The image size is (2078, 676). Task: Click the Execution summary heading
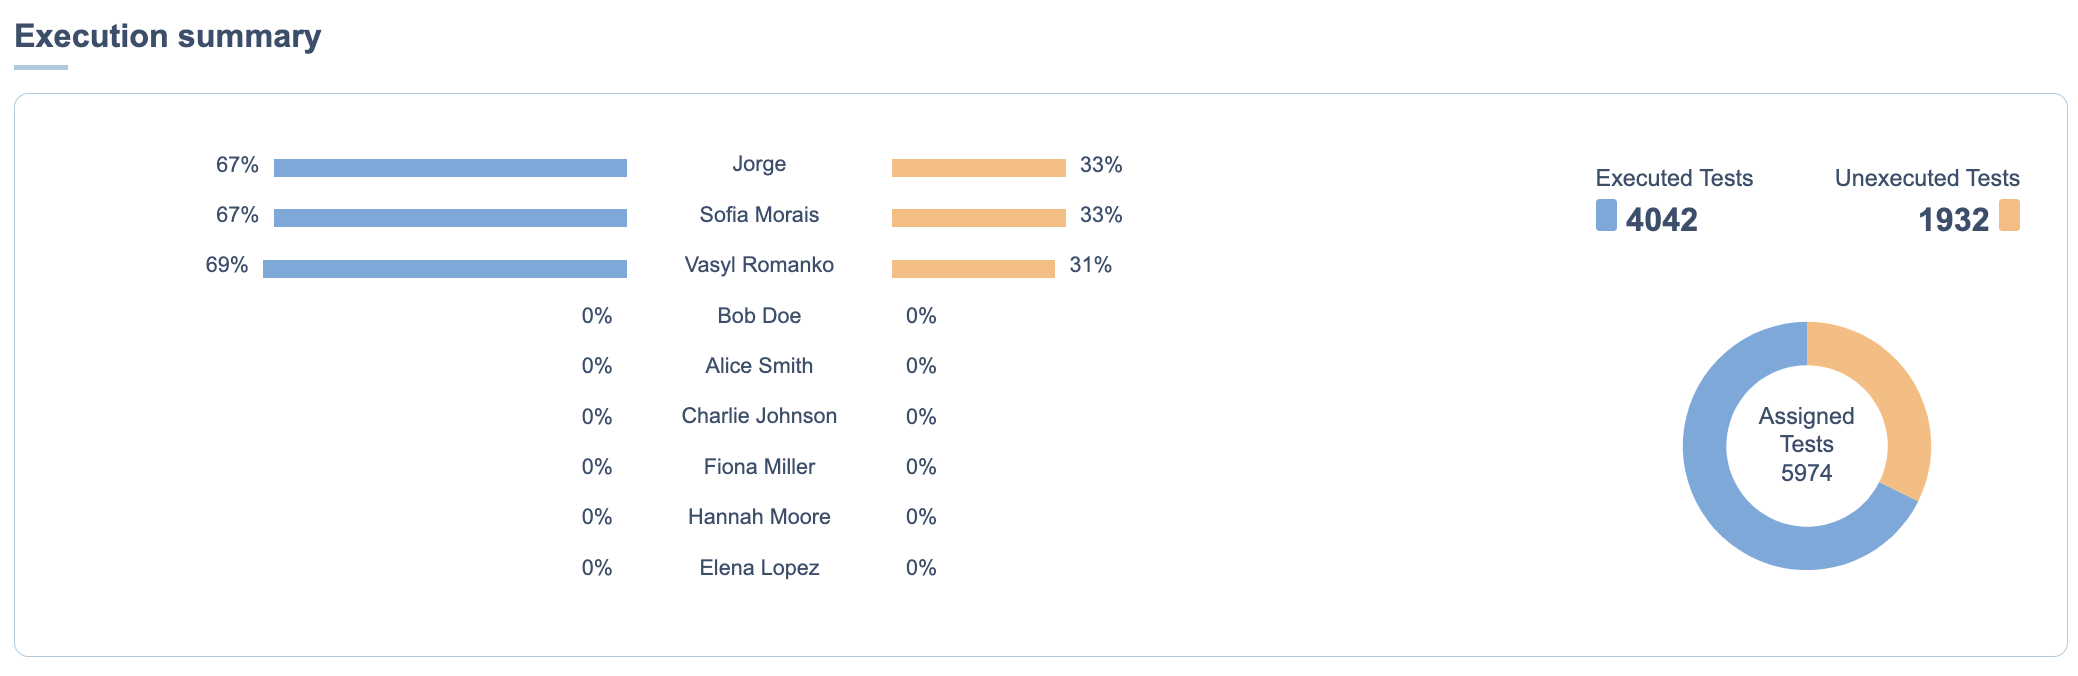(x=168, y=36)
